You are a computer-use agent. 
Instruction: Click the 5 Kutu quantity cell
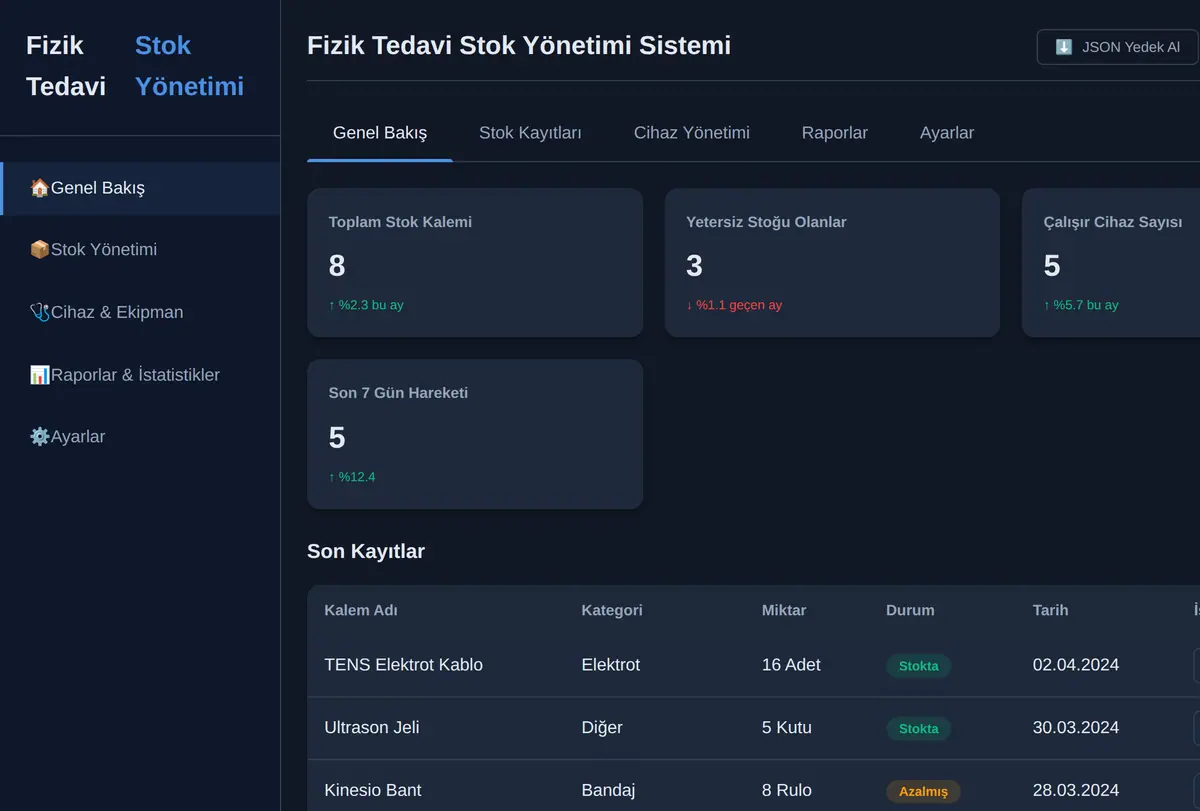click(x=787, y=728)
